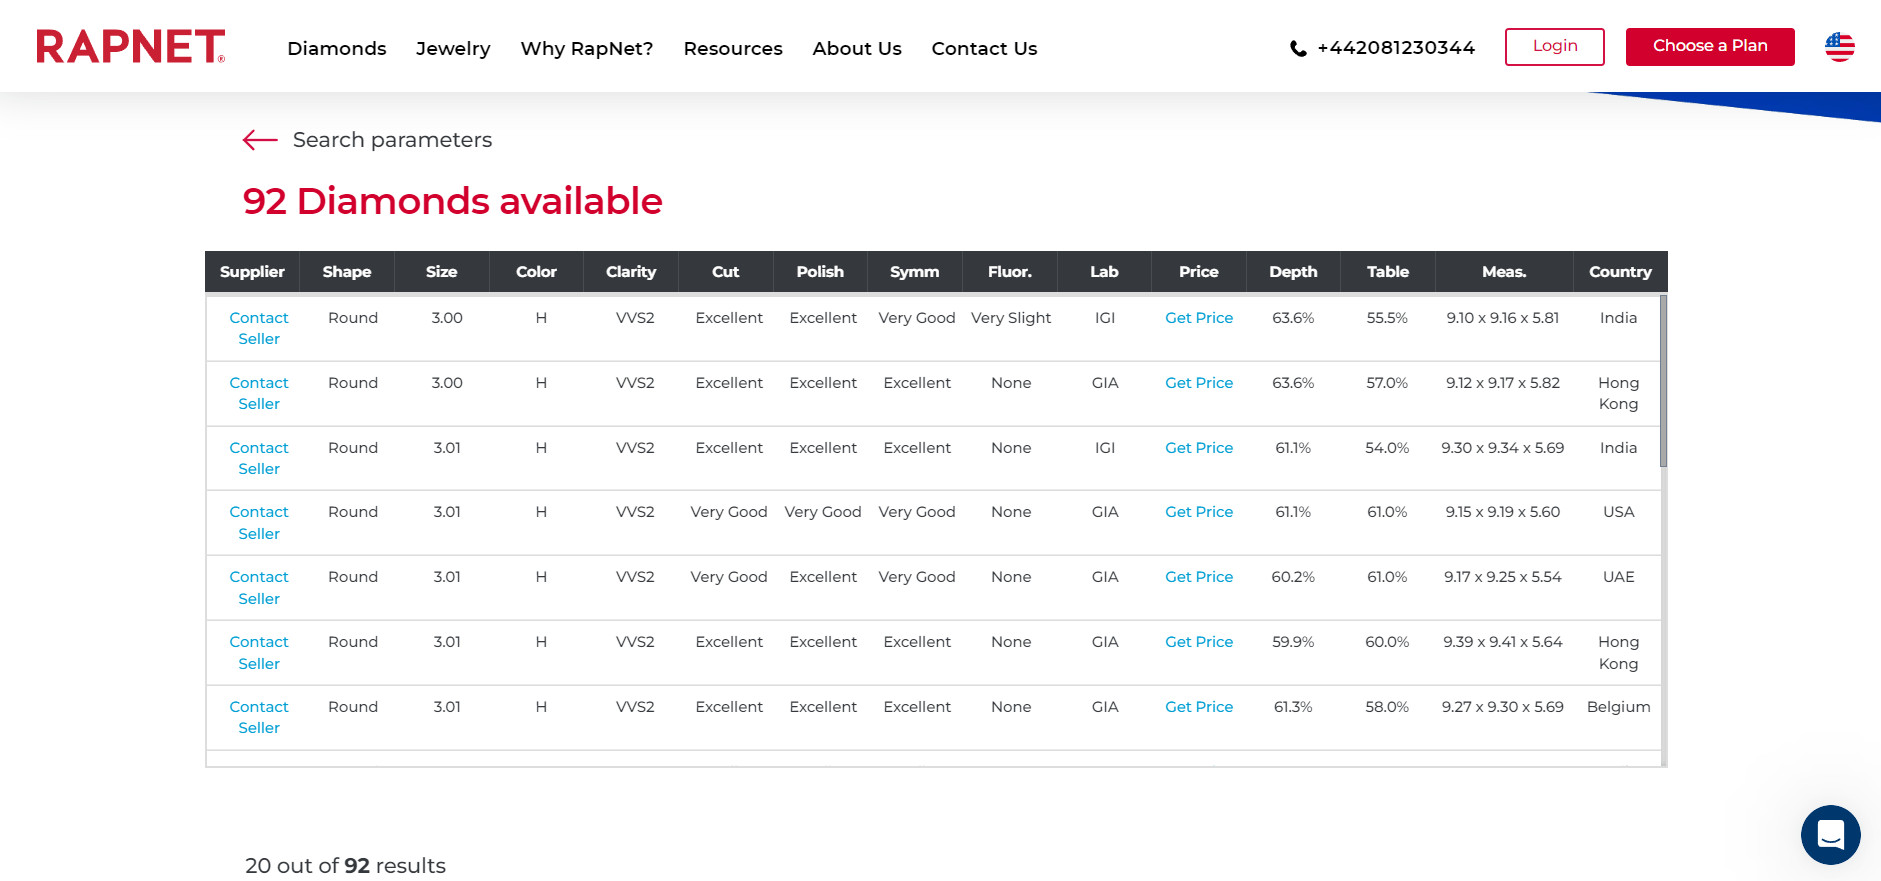Click the Symm column header
Image resolution: width=1881 pixels, height=881 pixels.
tap(915, 272)
